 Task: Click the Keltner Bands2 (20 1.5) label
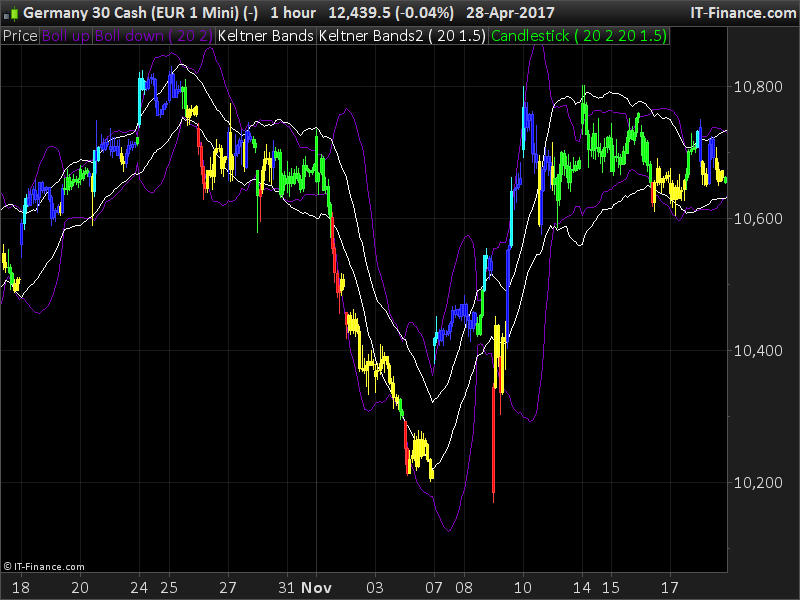(402, 36)
